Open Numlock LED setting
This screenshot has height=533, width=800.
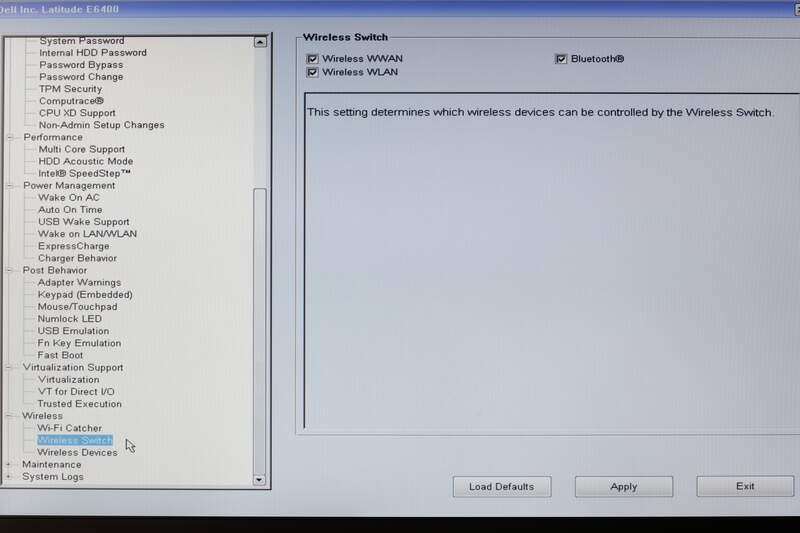(x=70, y=319)
